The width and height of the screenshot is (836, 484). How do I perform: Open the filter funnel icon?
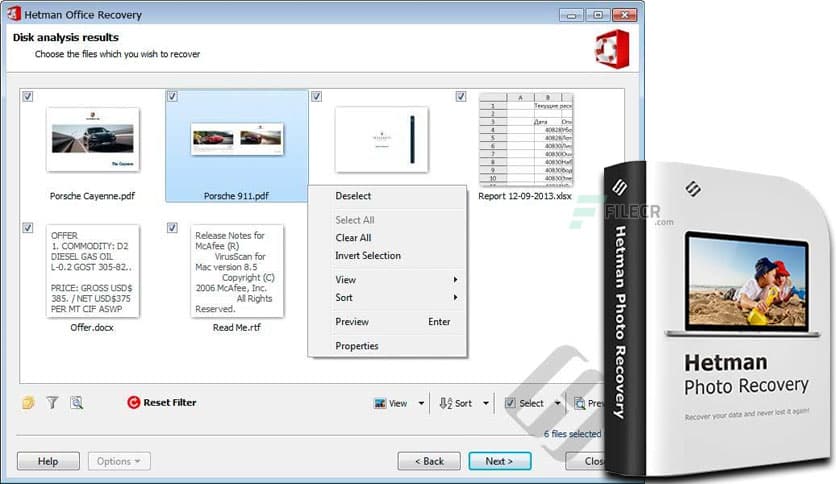52,402
